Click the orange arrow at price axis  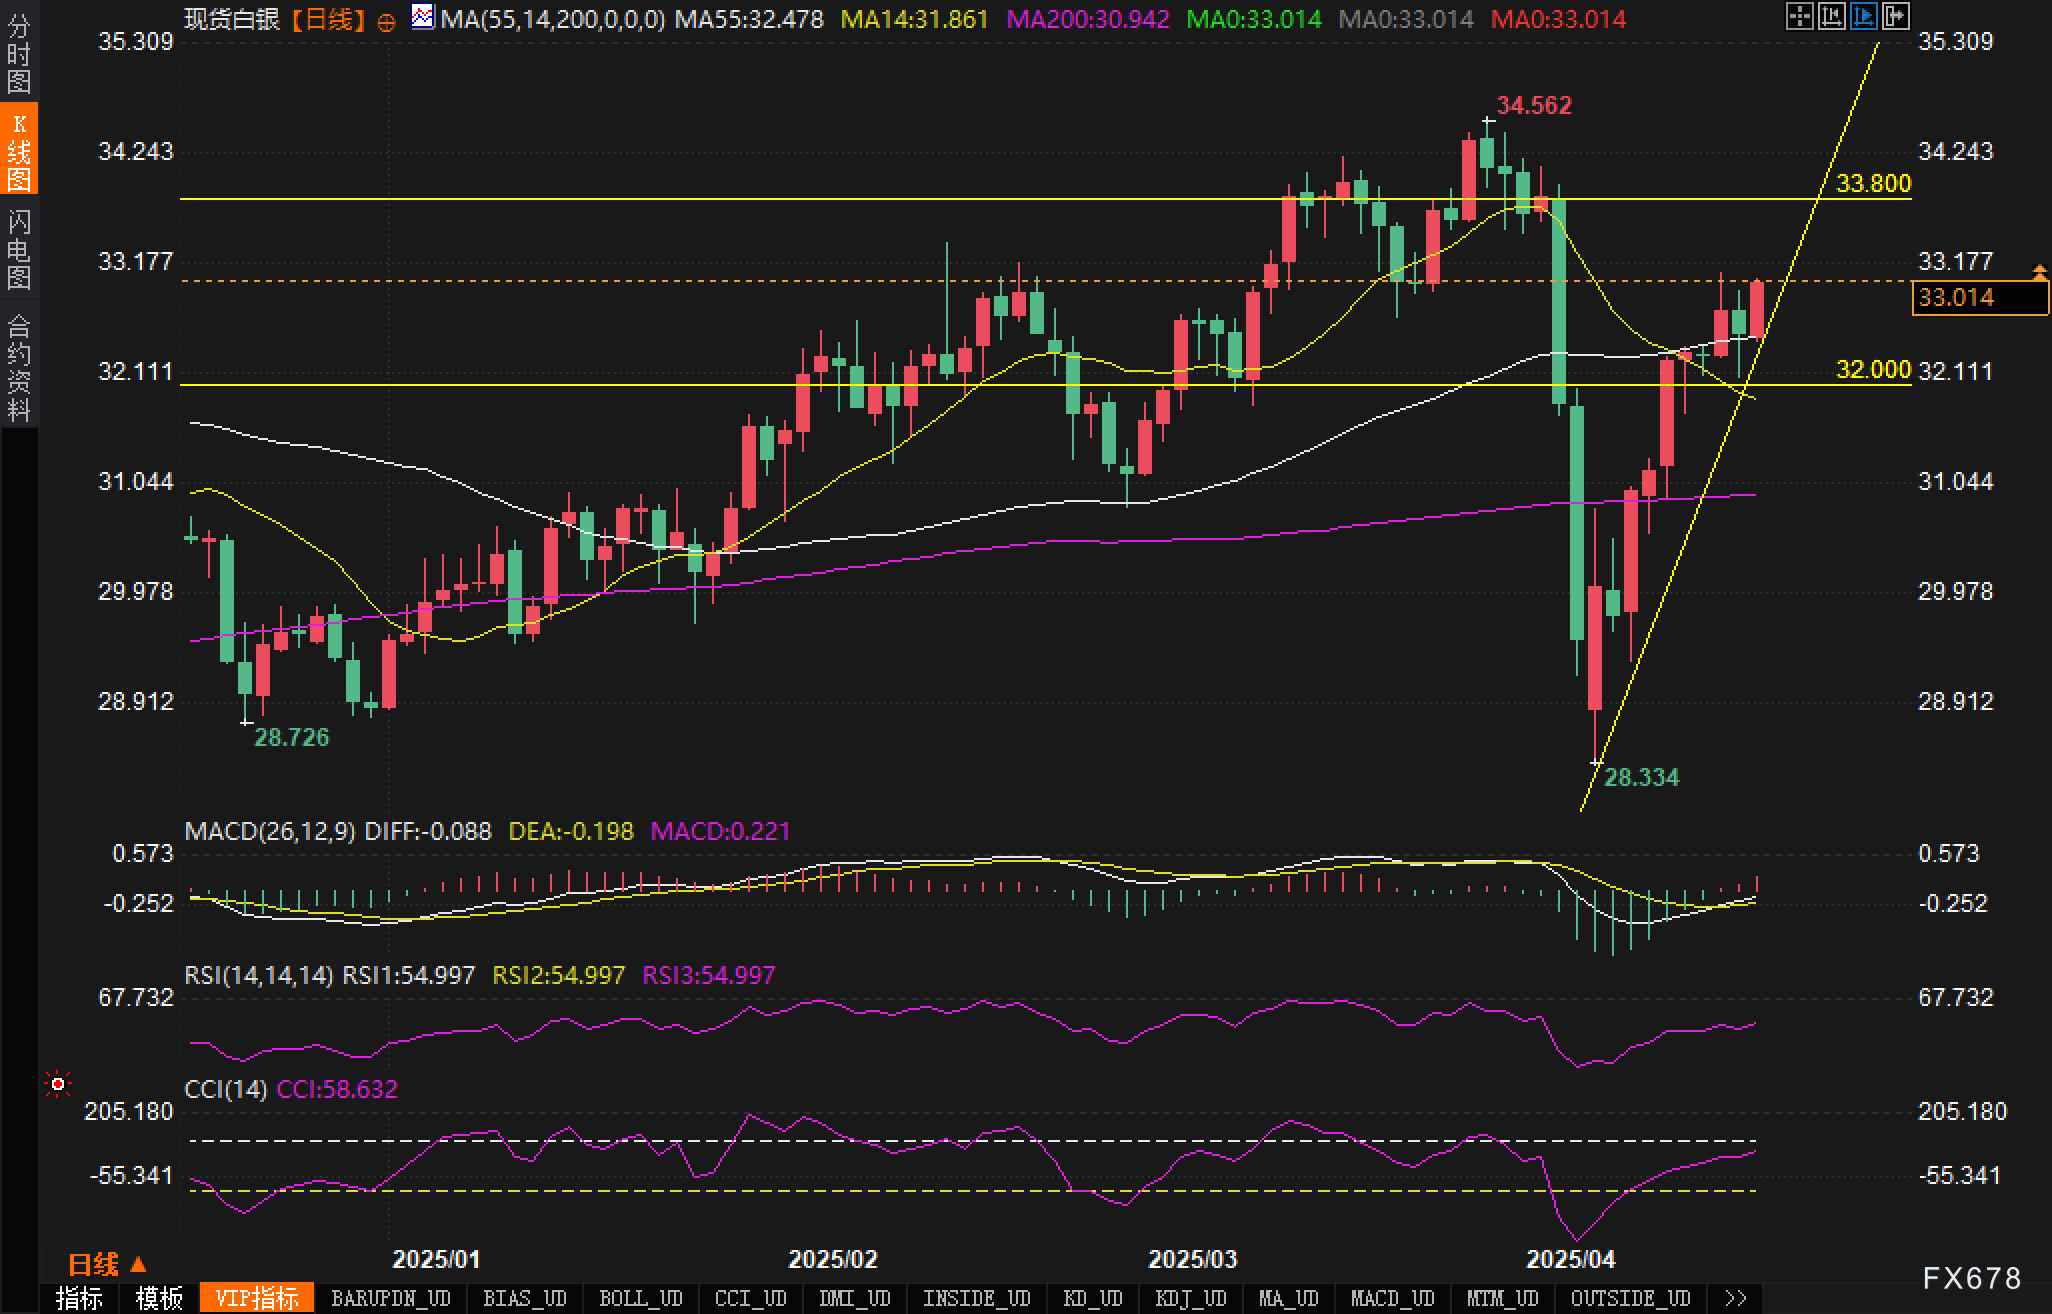[x=2039, y=272]
